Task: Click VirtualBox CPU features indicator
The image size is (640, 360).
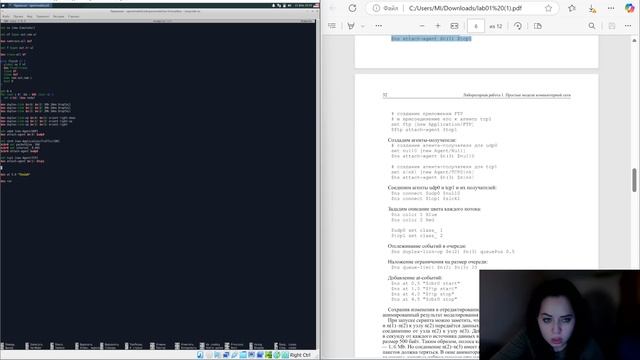Action: [269, 355]
